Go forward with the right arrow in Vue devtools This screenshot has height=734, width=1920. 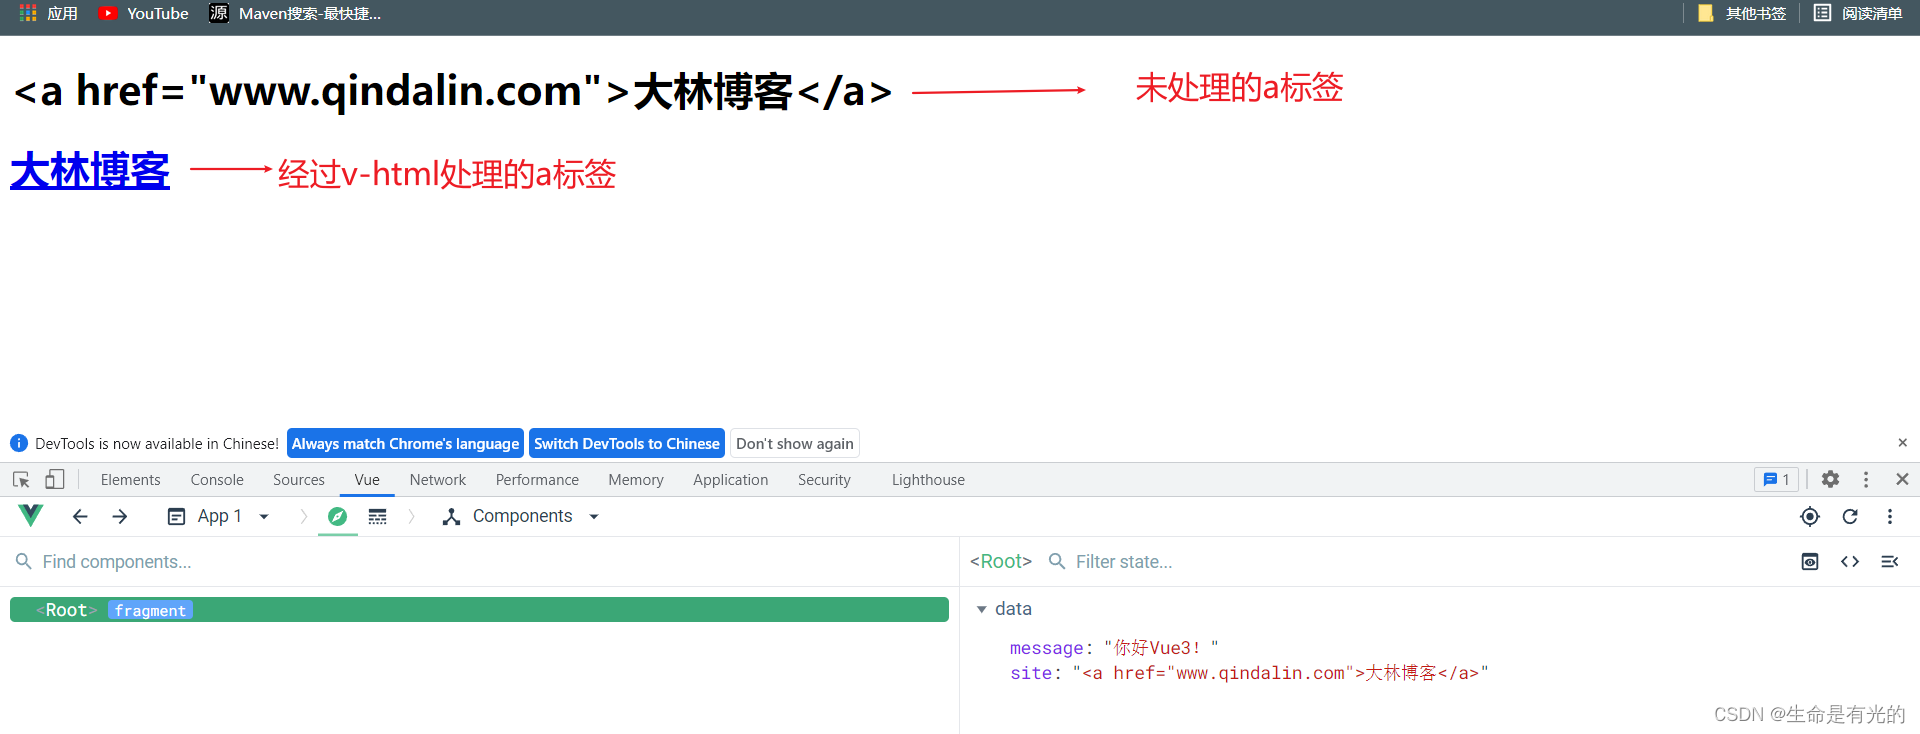120,516
